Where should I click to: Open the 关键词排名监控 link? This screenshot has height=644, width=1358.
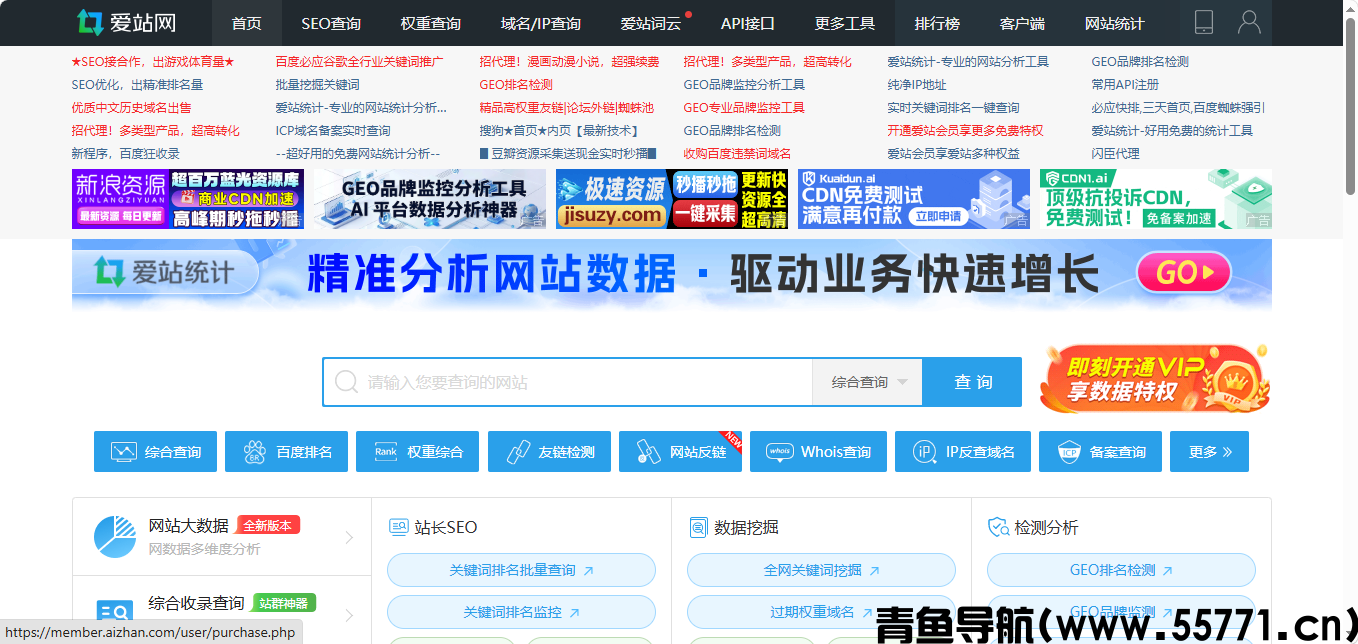[521, 612]
